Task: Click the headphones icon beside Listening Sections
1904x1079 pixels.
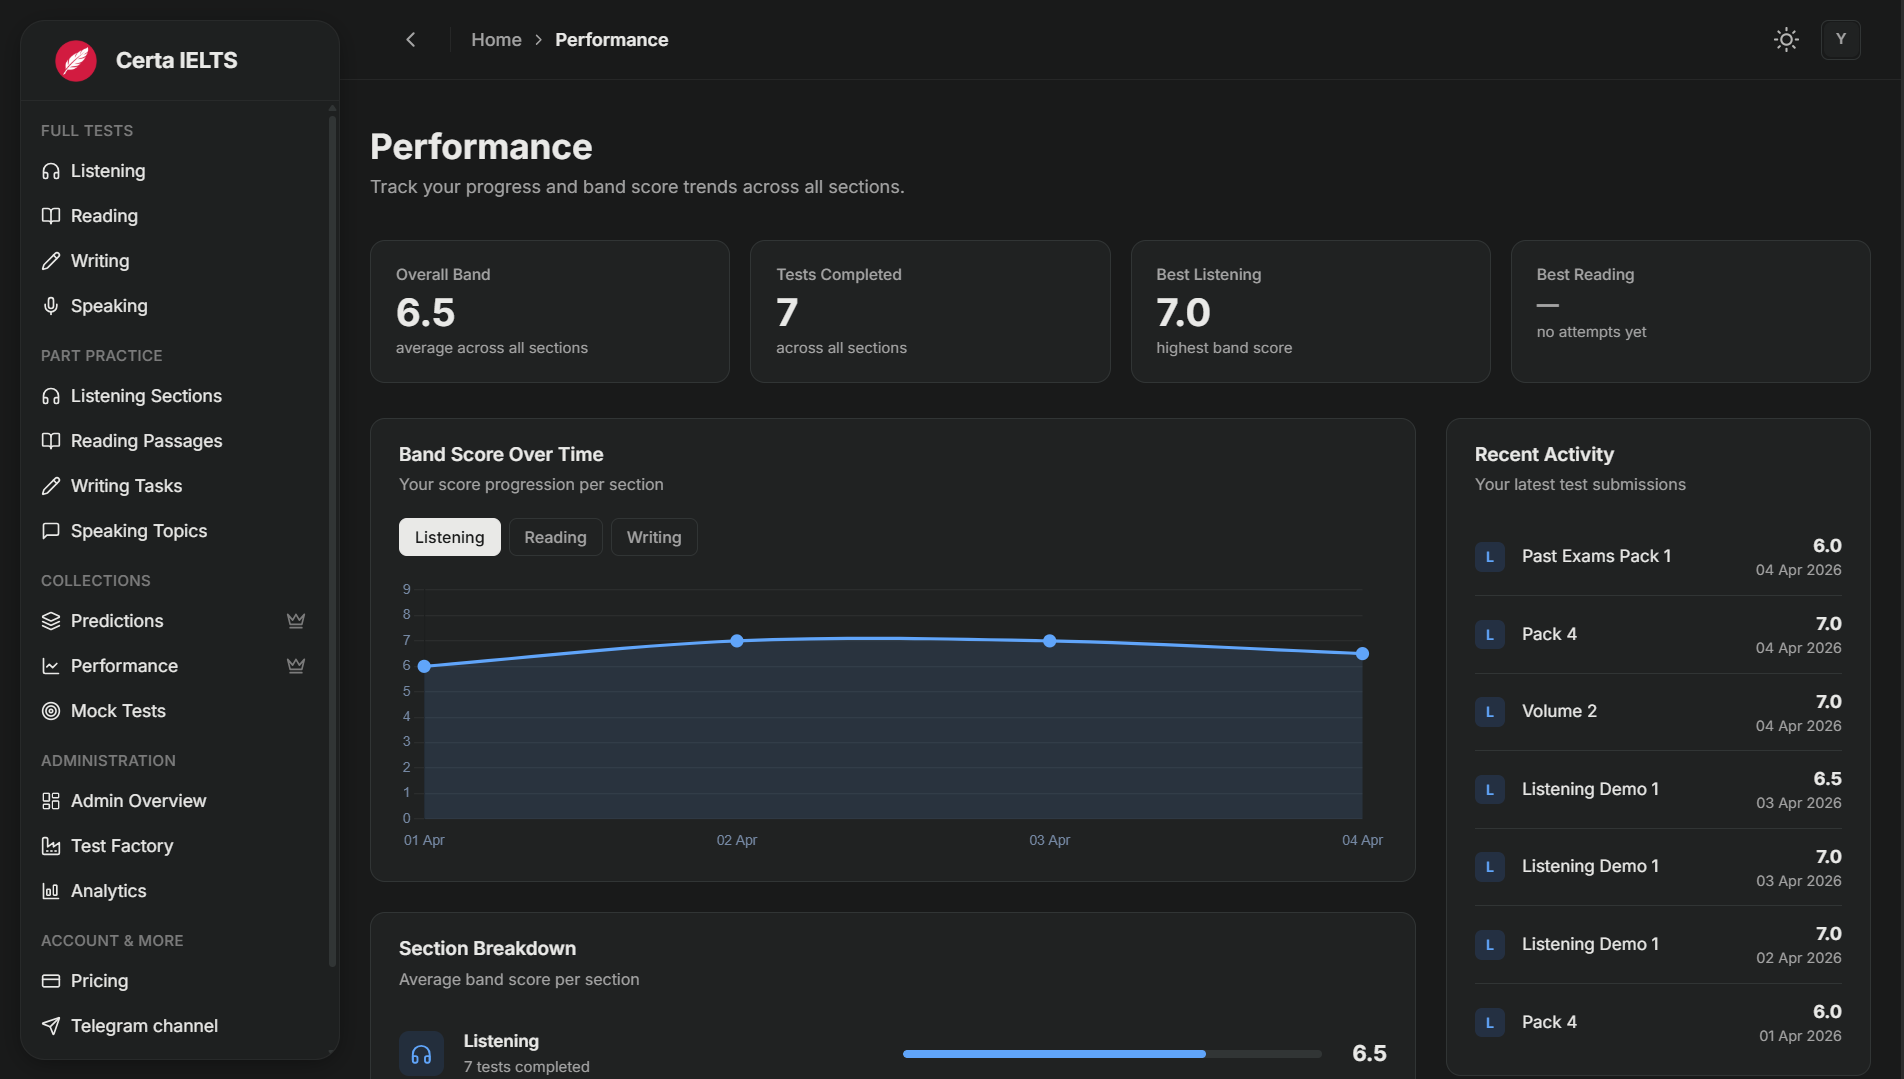Action: (x=51, y=396)
